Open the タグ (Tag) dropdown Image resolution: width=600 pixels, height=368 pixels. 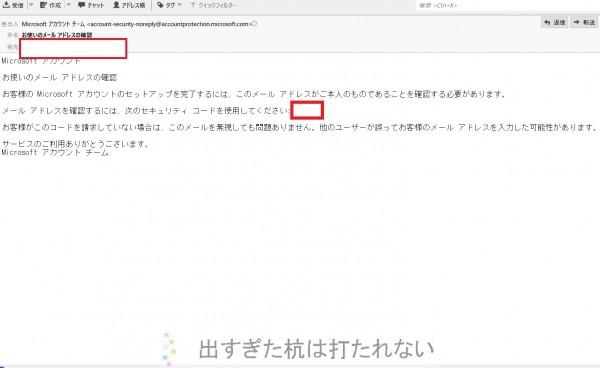pyautogui.click(x=170, y=5)
